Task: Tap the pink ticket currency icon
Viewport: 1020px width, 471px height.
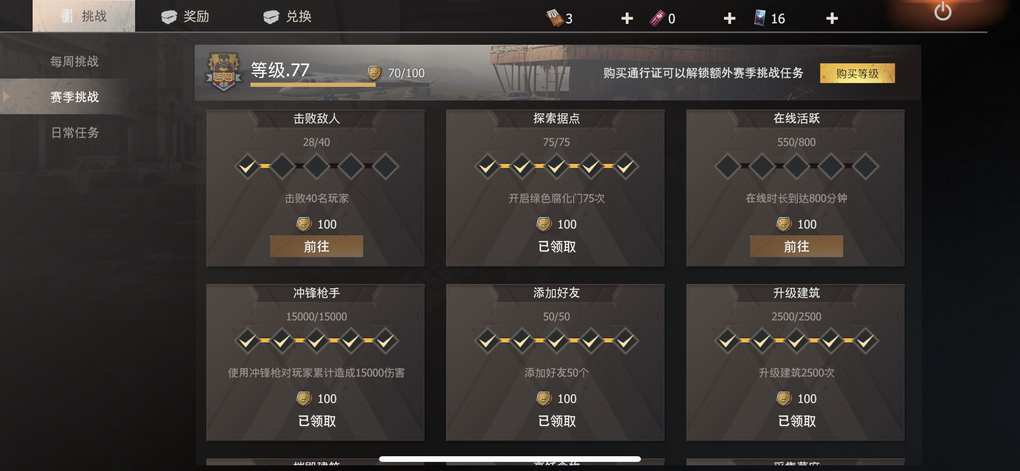Action: (656, 18)
